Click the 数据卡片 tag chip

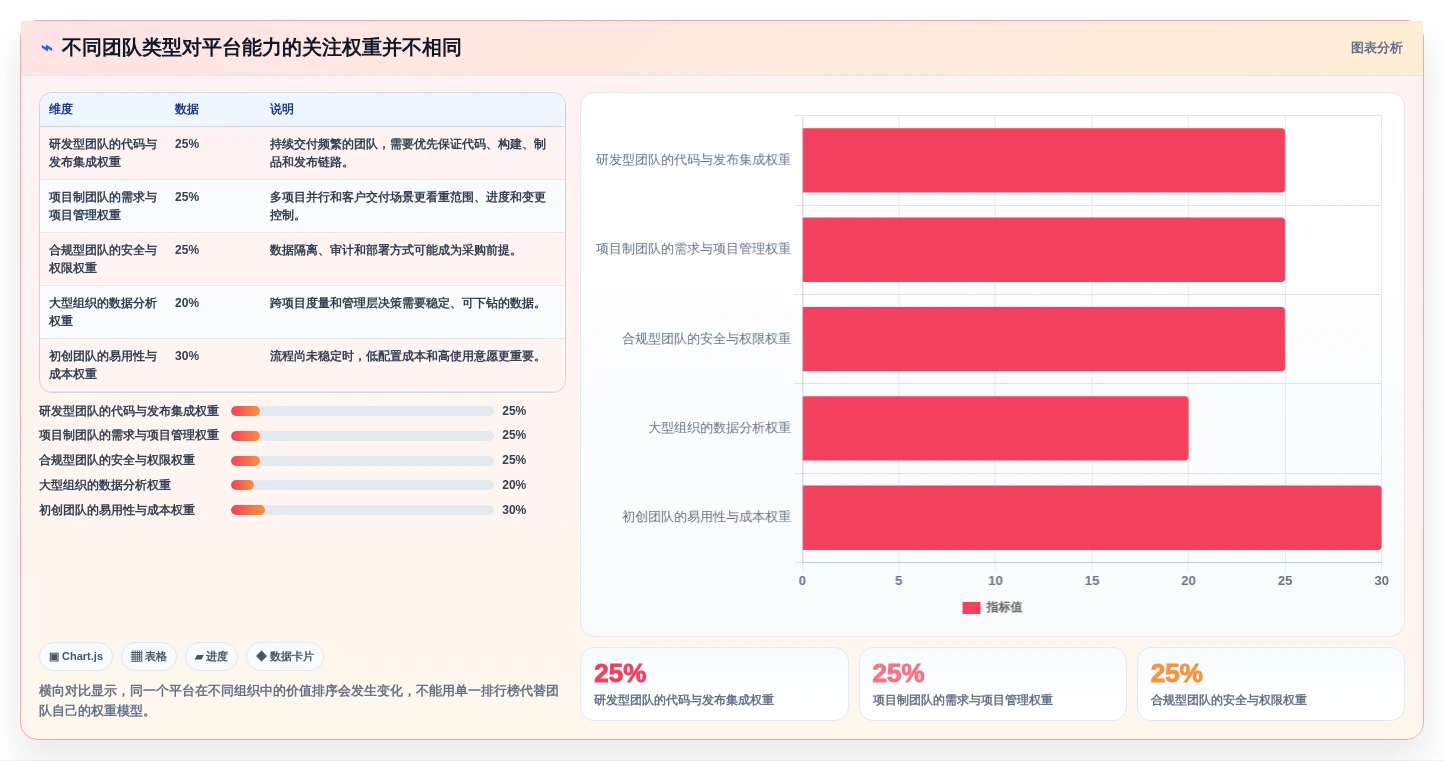[285, 657]
